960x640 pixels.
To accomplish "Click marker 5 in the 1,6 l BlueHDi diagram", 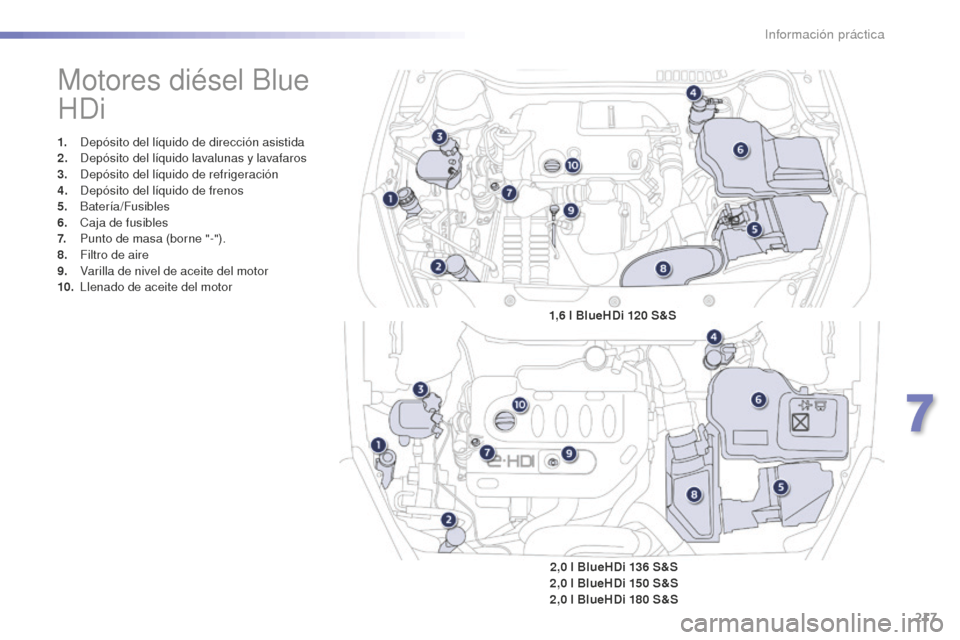I will [x=754, y=230].
